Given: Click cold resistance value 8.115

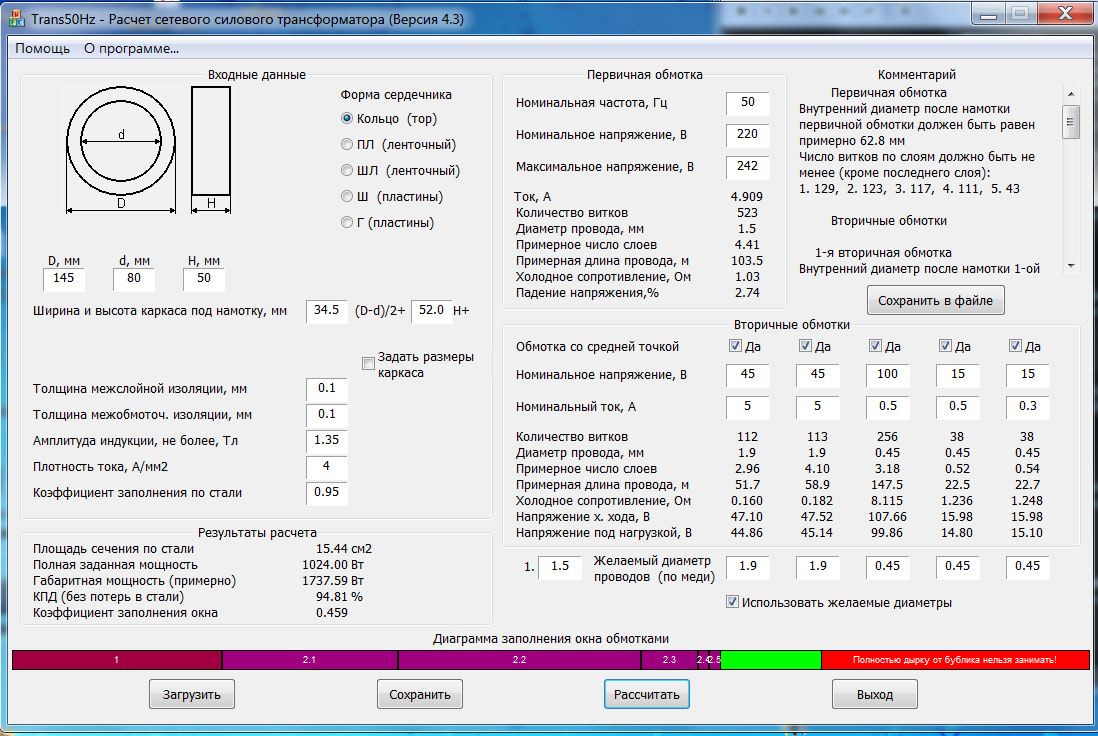Looking at the screenshot, I should click(x=887, y=501).
